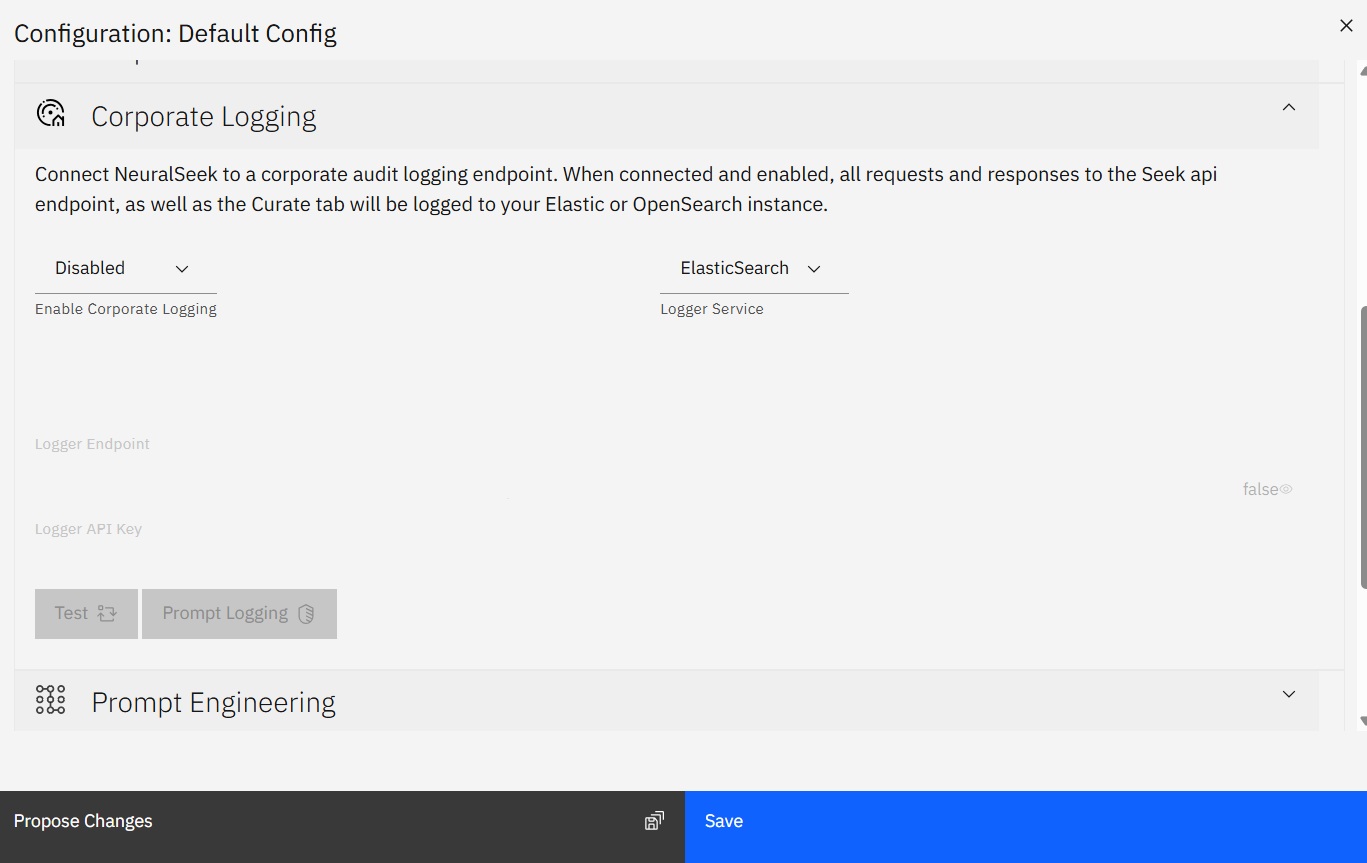
Task: Click the save disk icon beside Propose Changes
Action: (x=654, y=821)
